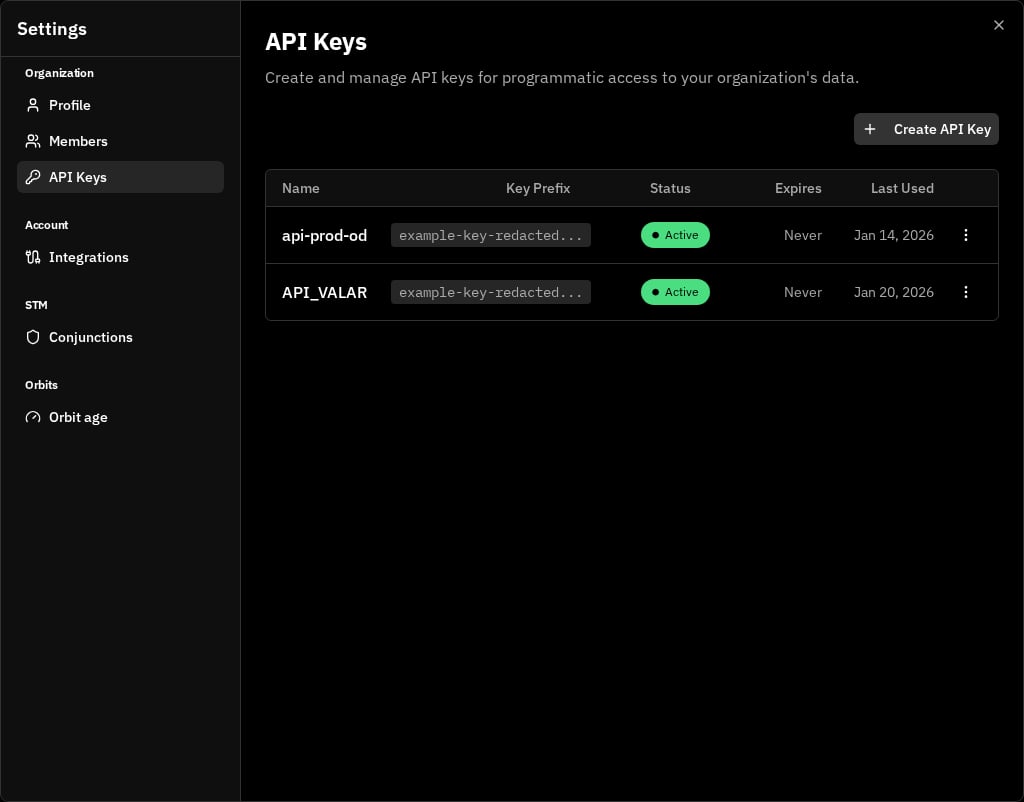Open the actions menu for API_VALAR
Viewport: 1024px width, 802px height.
click(x=966, y=292)
